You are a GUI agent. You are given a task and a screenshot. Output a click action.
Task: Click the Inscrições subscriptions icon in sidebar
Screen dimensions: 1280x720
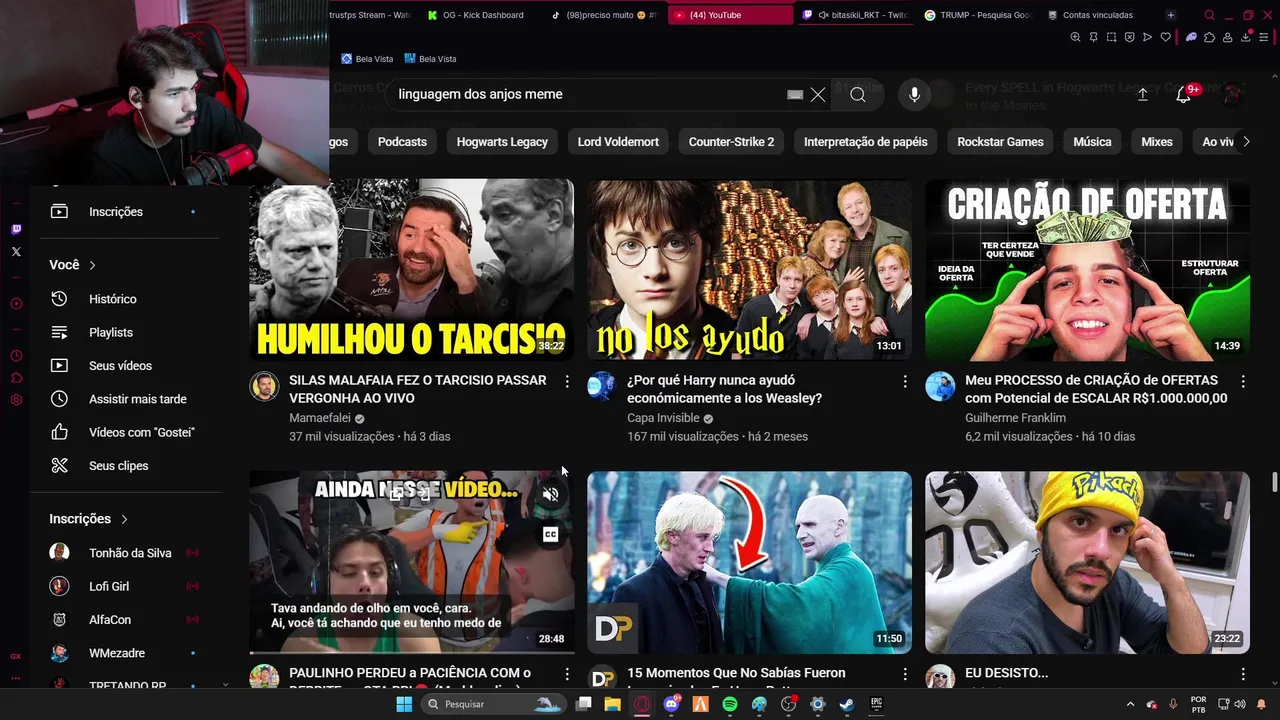point(59,212)
